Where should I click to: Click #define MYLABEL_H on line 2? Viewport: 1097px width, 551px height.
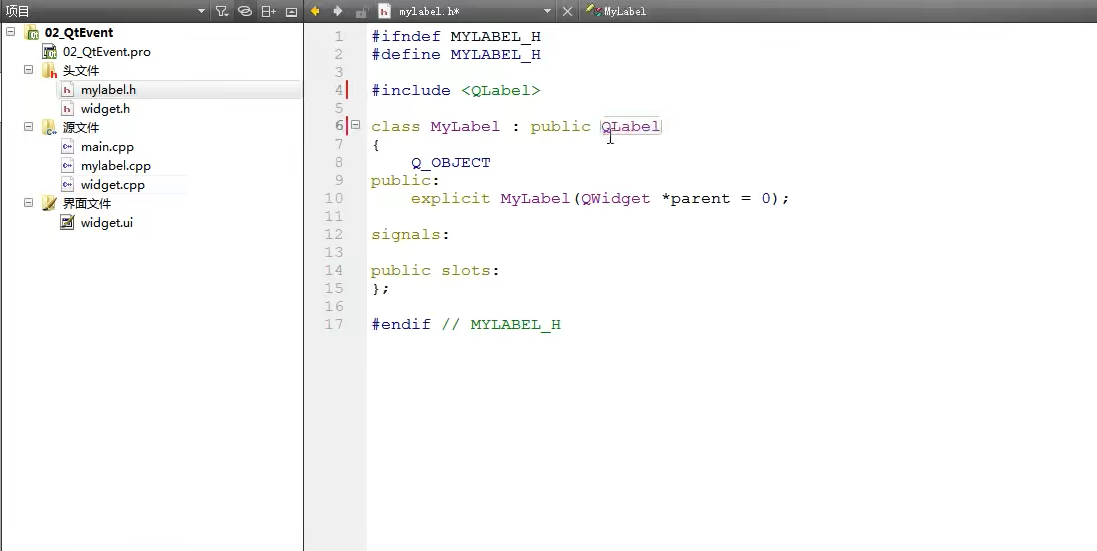(455, 55)
